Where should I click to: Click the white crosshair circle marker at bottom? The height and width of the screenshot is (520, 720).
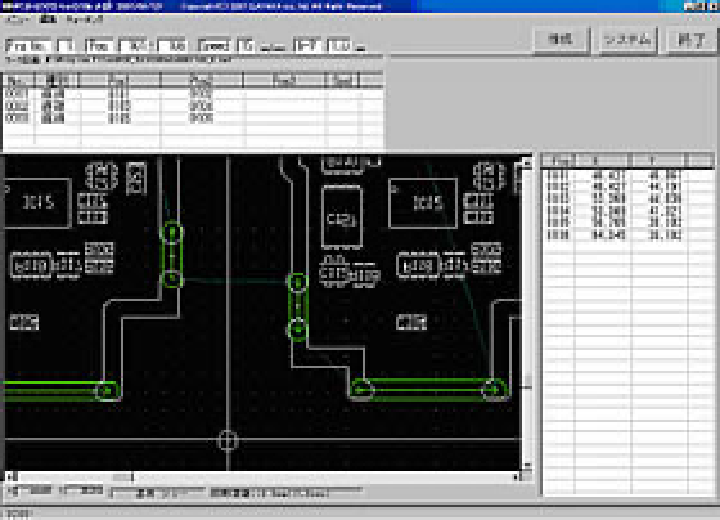pos(228,440)
